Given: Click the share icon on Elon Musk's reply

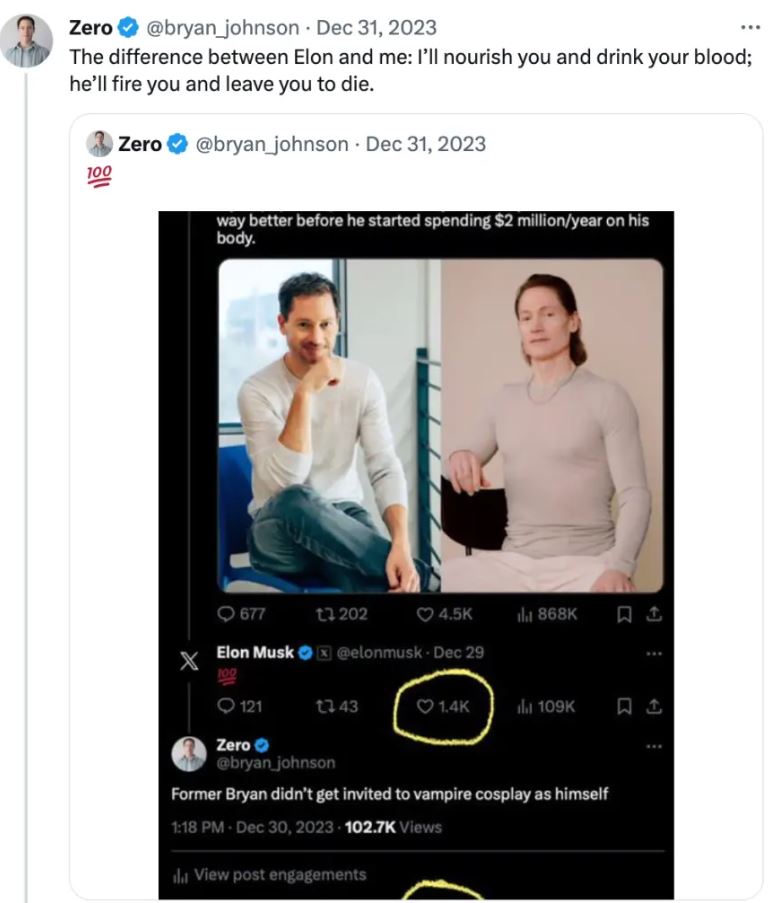Looking at the screenshot, I should [654, 706].
